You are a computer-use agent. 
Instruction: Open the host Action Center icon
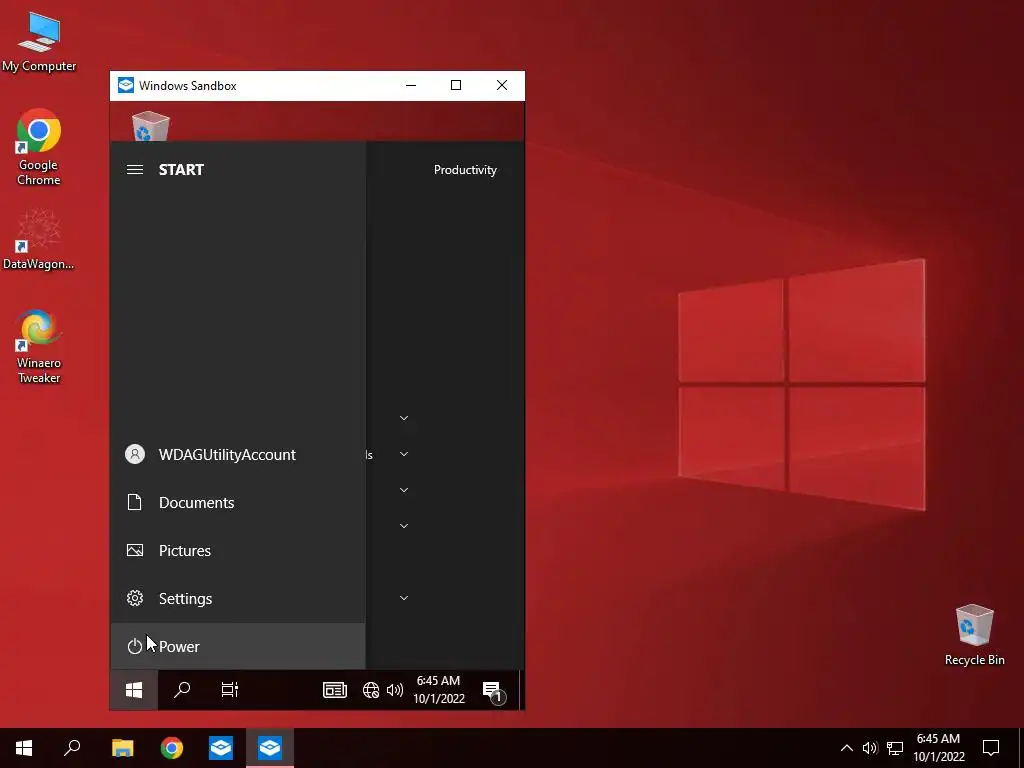point(991,748)
